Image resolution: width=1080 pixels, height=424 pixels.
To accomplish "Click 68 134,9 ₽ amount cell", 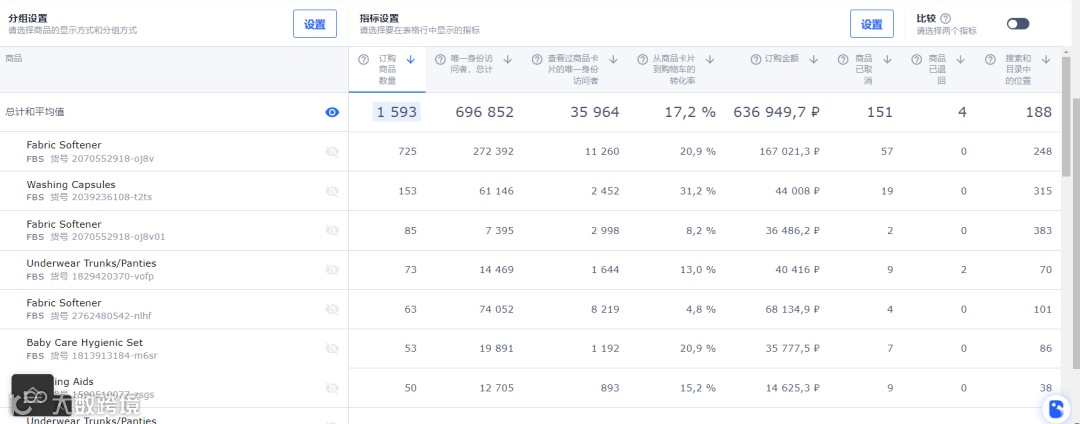I will point(792,309).
